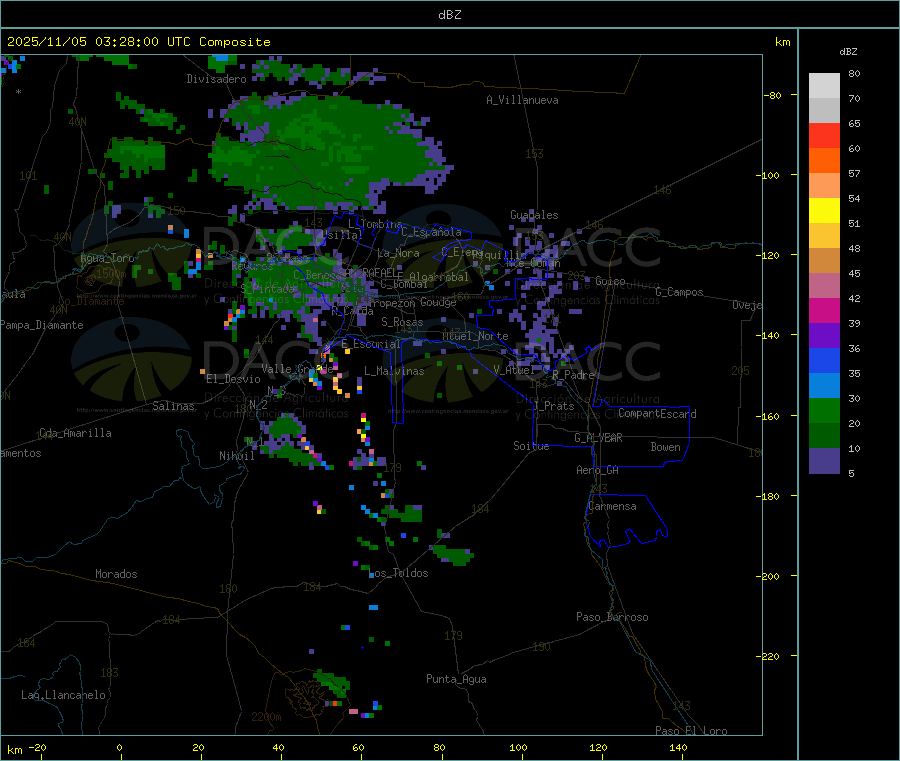Click the Salinas map label
The height and width of the screenshot is (761, 900).
click(173, 406)
